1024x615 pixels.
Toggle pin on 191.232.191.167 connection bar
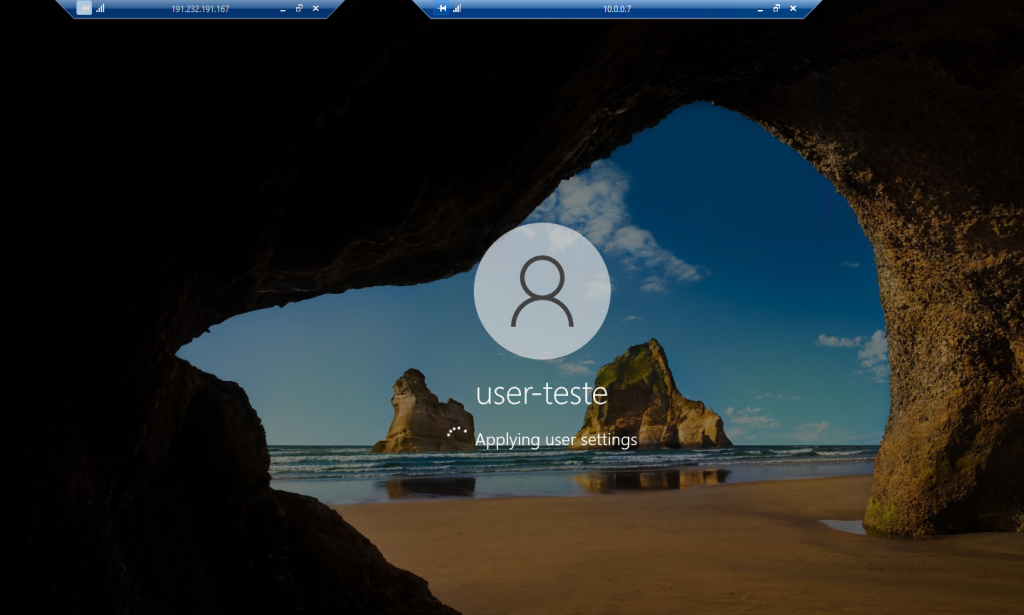pyautogui.click(x=84, y=8)
